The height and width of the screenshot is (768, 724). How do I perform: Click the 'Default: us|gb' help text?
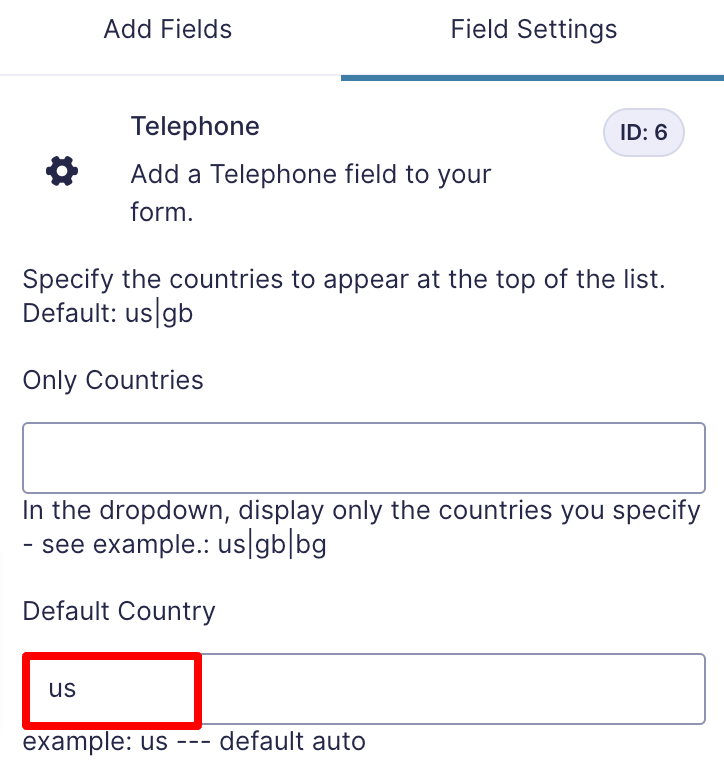[108, 313]
